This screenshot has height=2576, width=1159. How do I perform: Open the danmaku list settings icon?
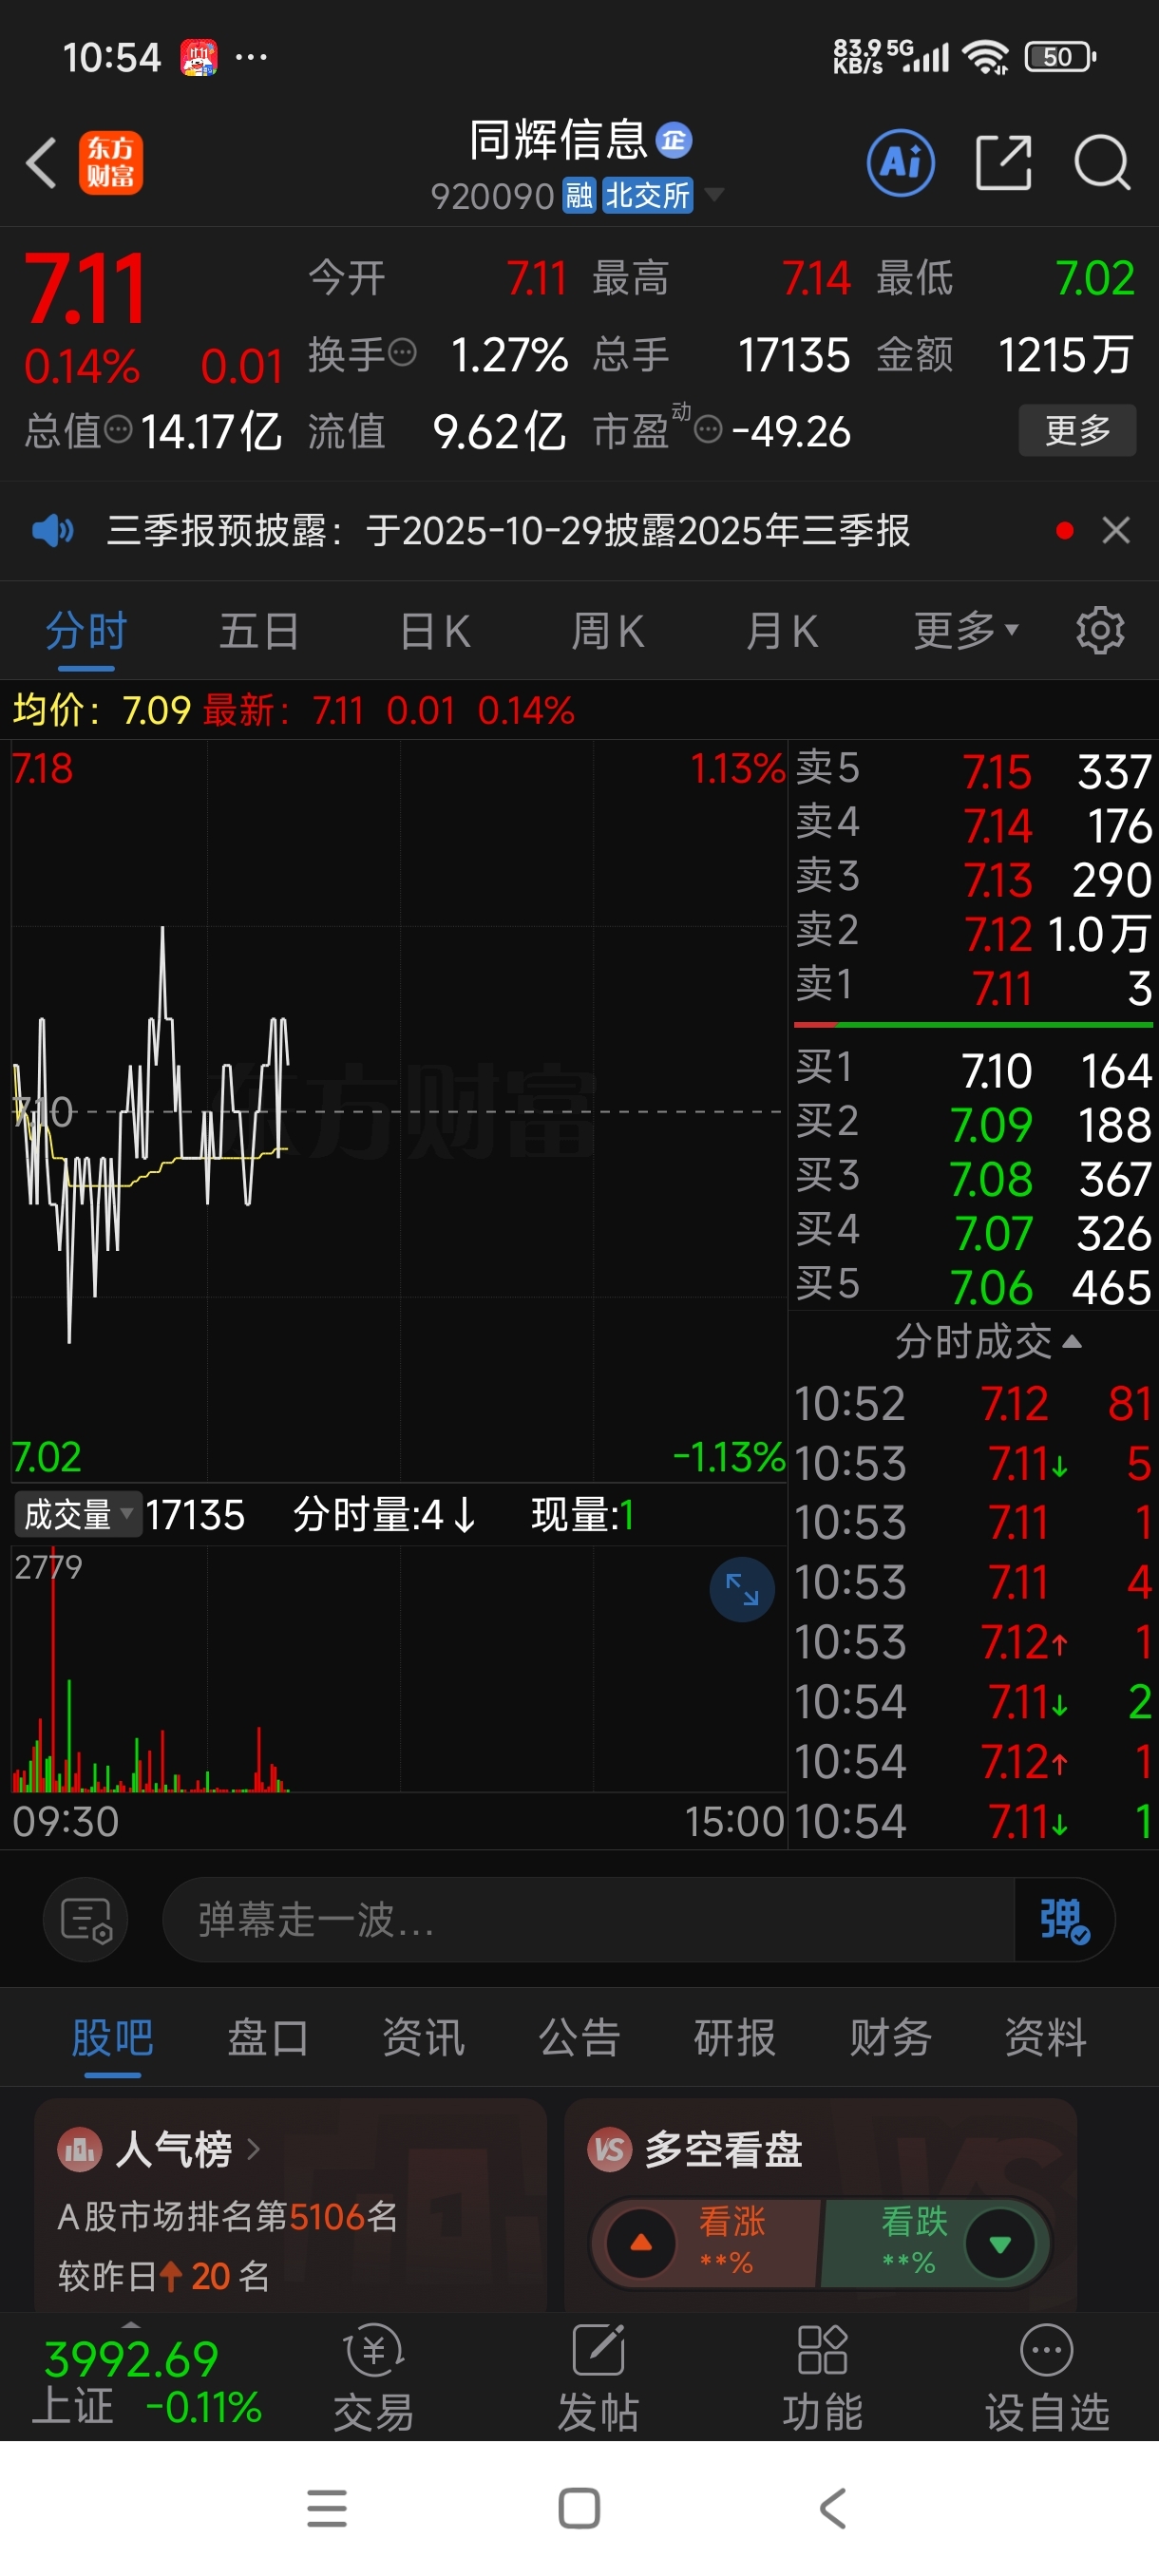85,1919
